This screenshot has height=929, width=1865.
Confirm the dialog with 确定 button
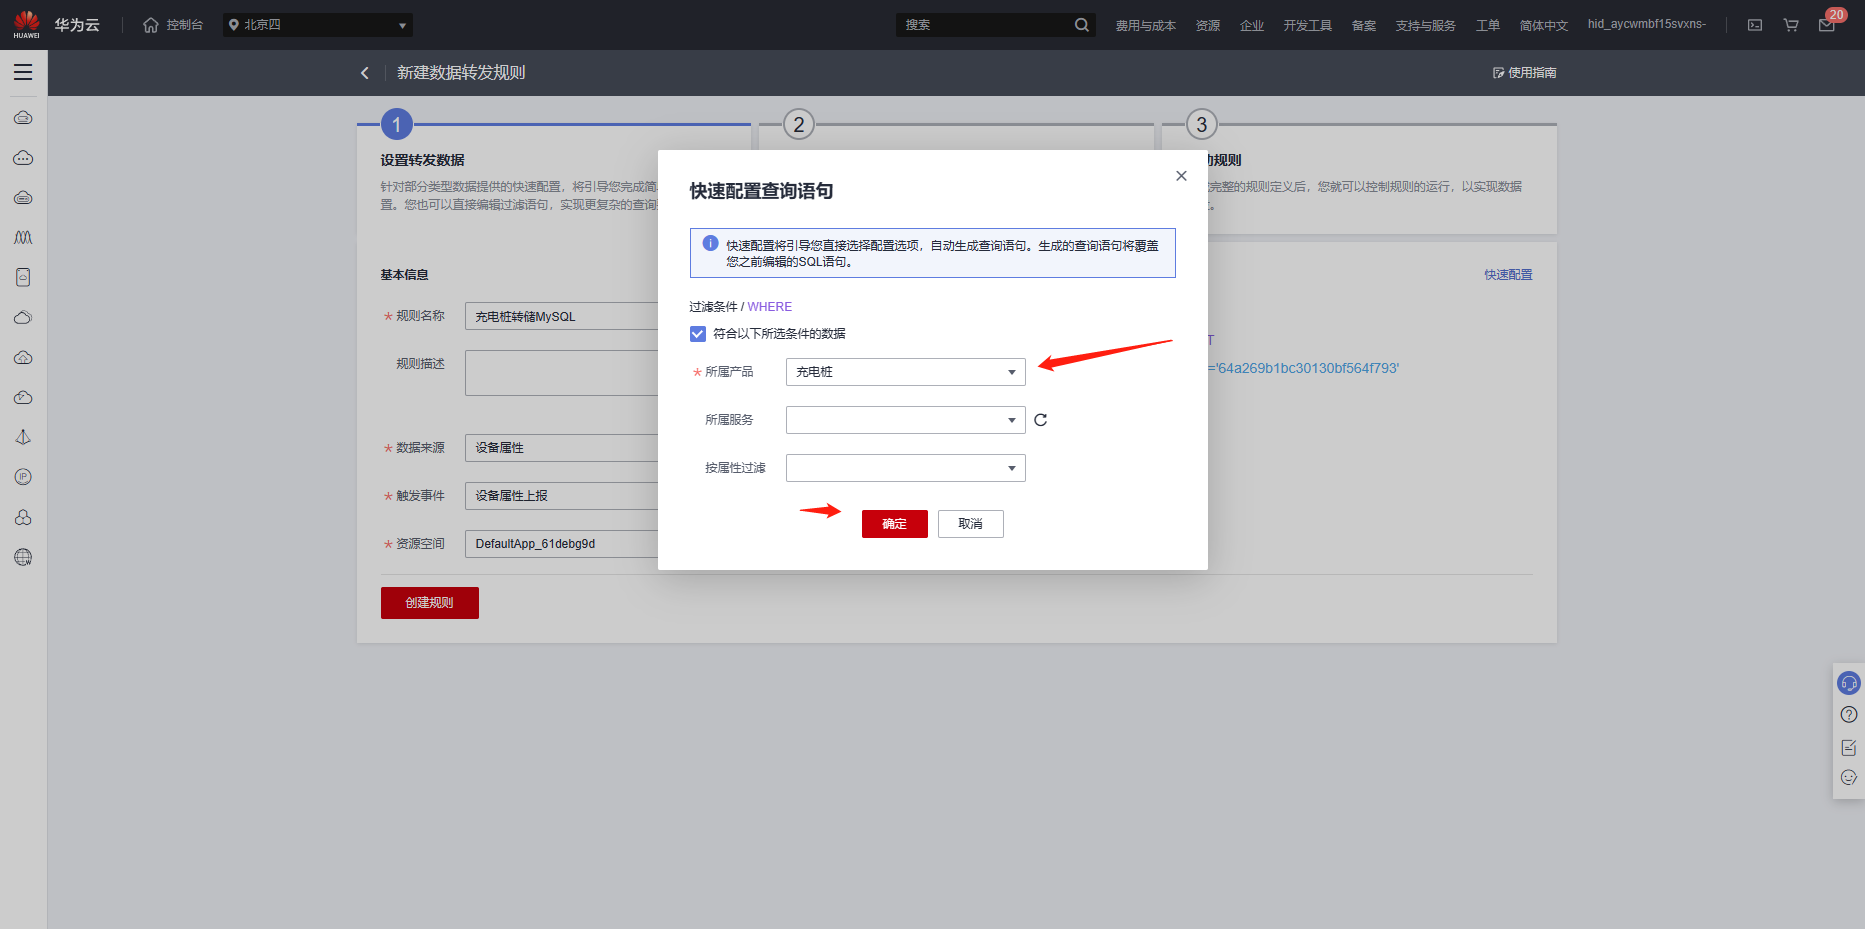coord(894,524)
